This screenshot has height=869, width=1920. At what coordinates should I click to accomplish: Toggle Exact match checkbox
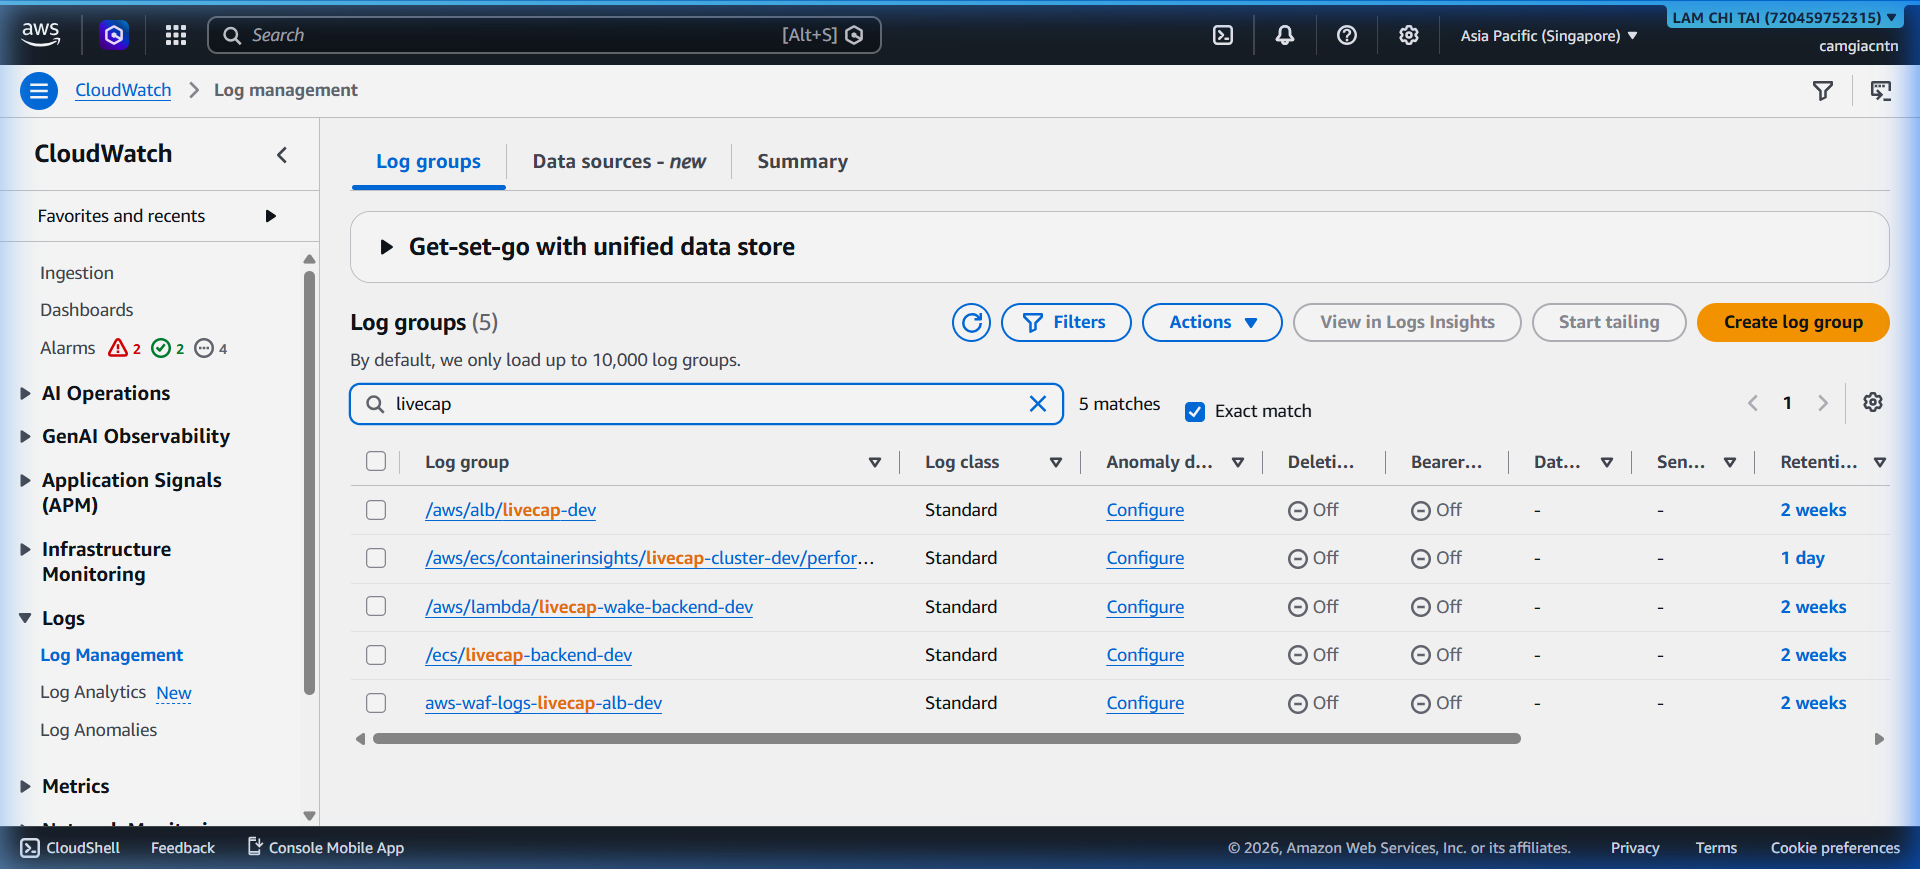[1195, 411]
